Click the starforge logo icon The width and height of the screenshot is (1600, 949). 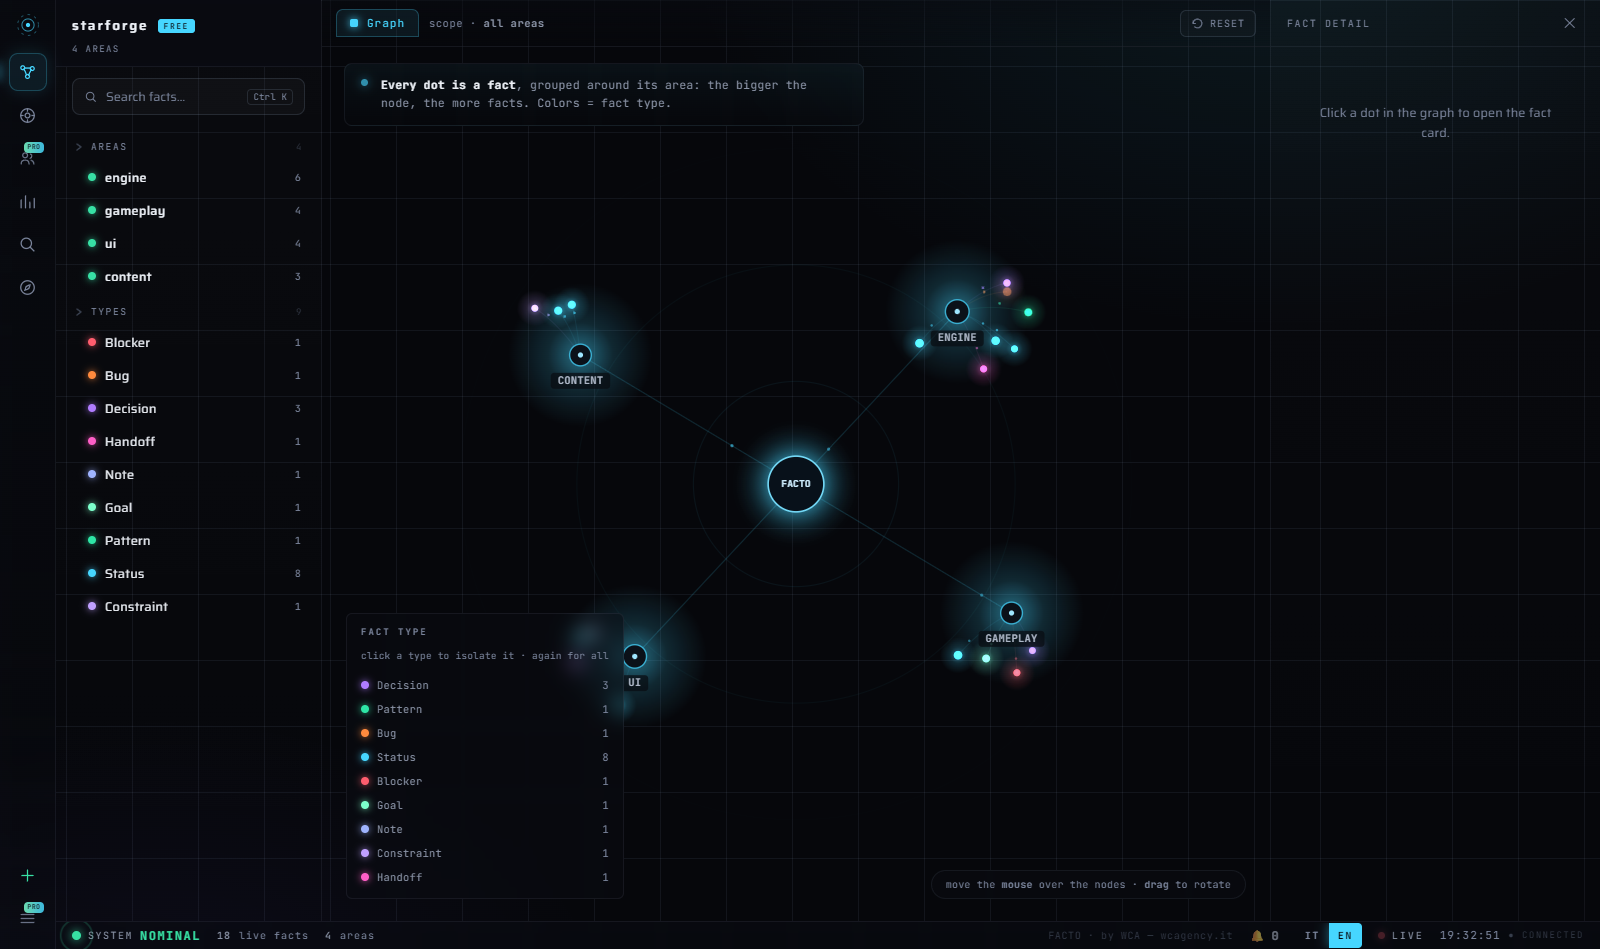tap(28, 25)
